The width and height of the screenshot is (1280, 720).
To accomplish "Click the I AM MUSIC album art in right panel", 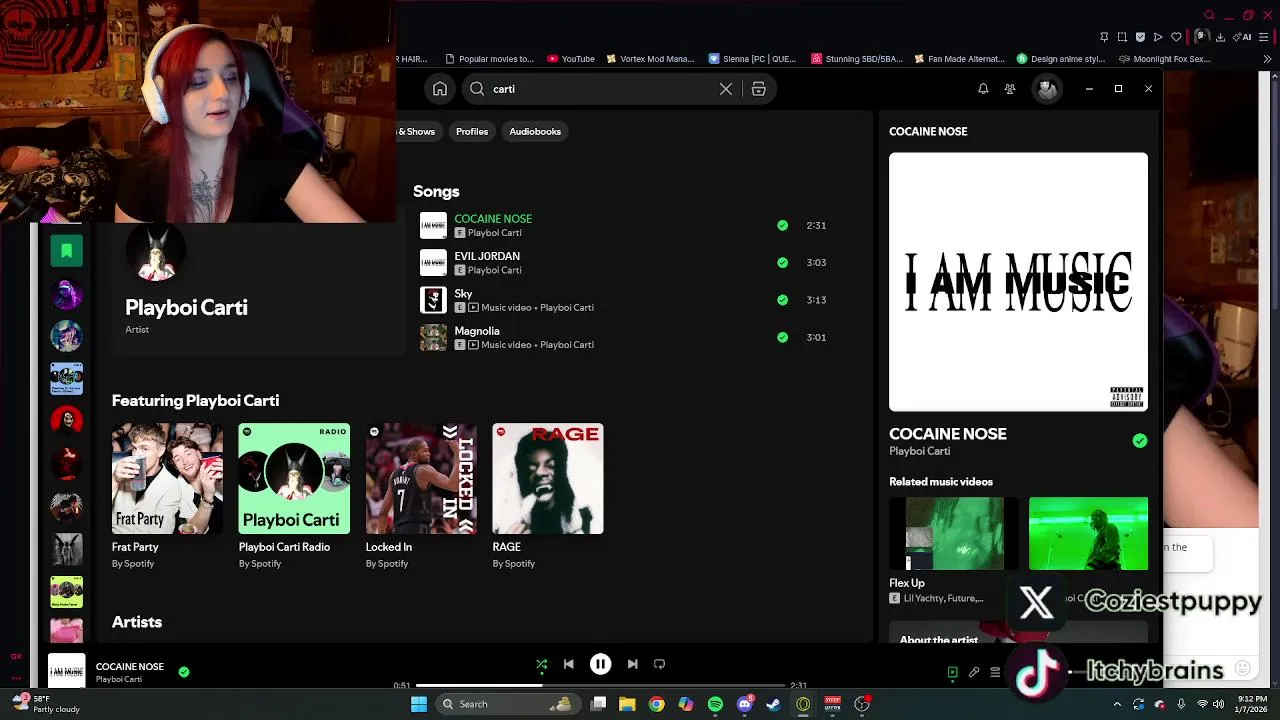I will click(x=1018, y=282).
